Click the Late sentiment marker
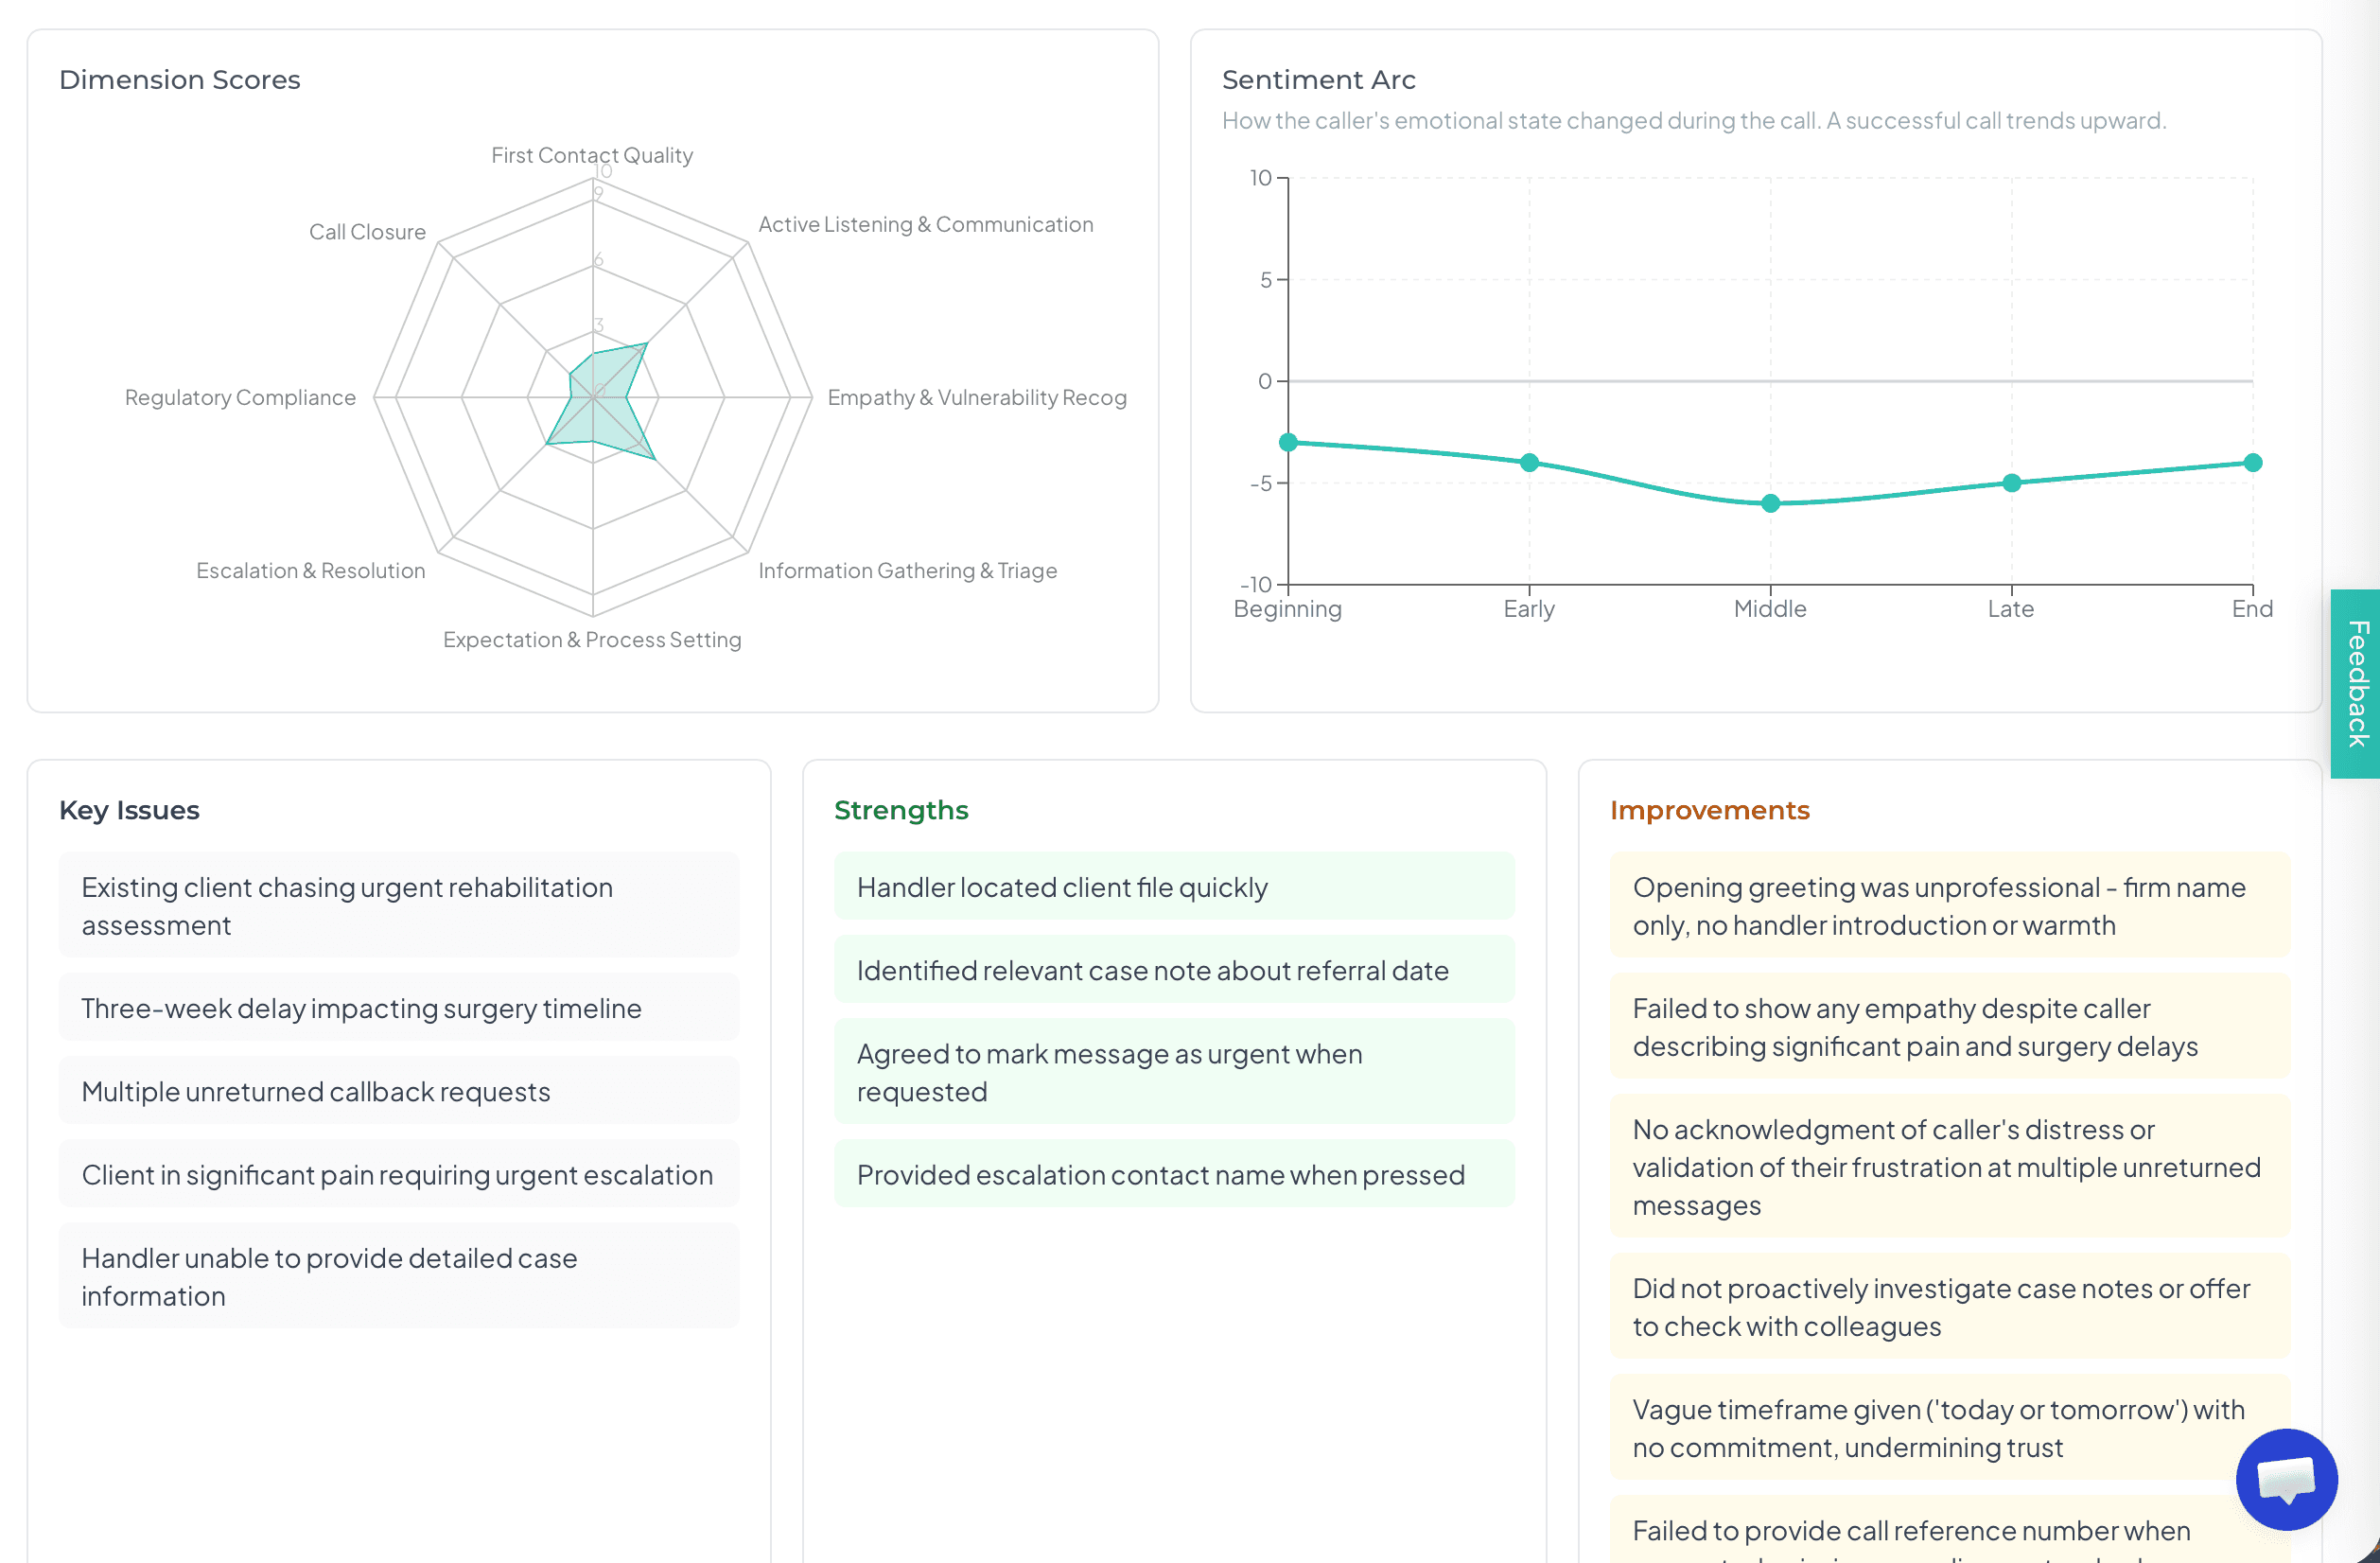 (2010, 482)
